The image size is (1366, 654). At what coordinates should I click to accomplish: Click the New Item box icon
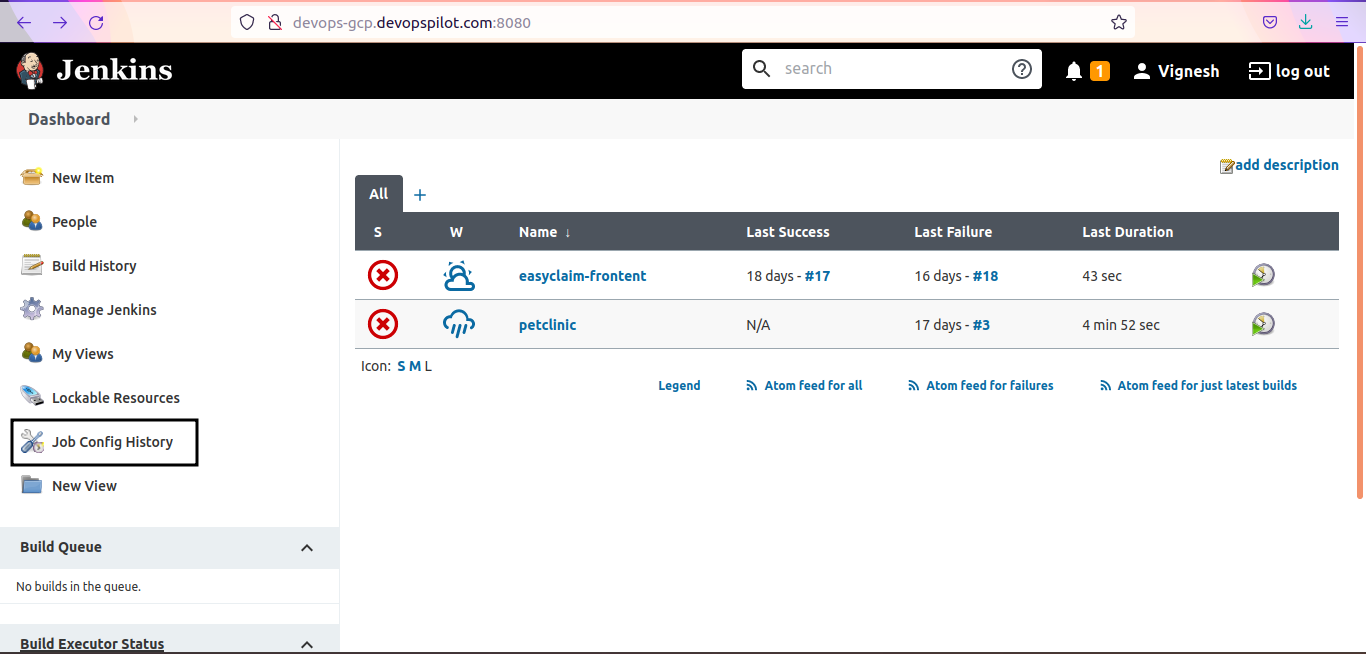coord(32,177)
